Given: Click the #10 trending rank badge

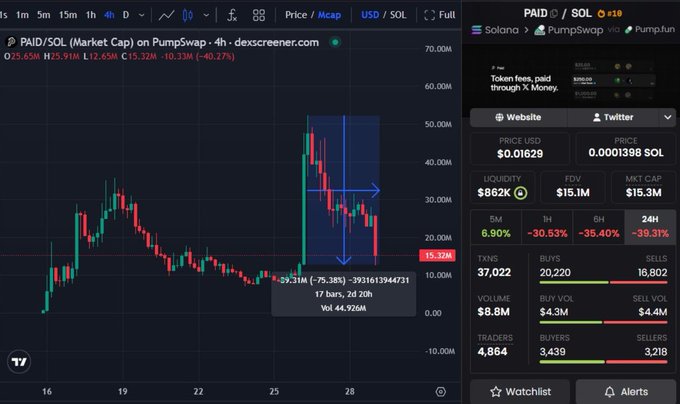Looking at the screenshot, I should 609,13.
